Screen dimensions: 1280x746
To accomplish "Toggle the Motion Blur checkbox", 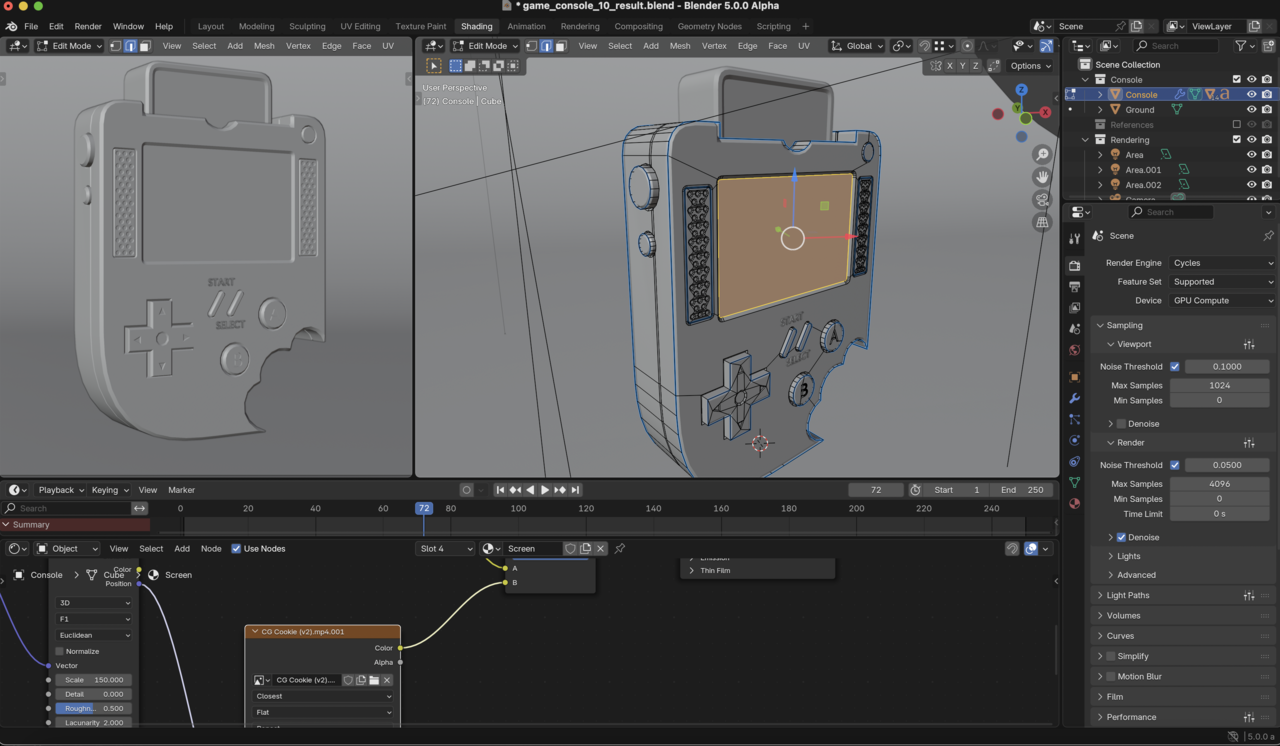I will coord(1110,676).
